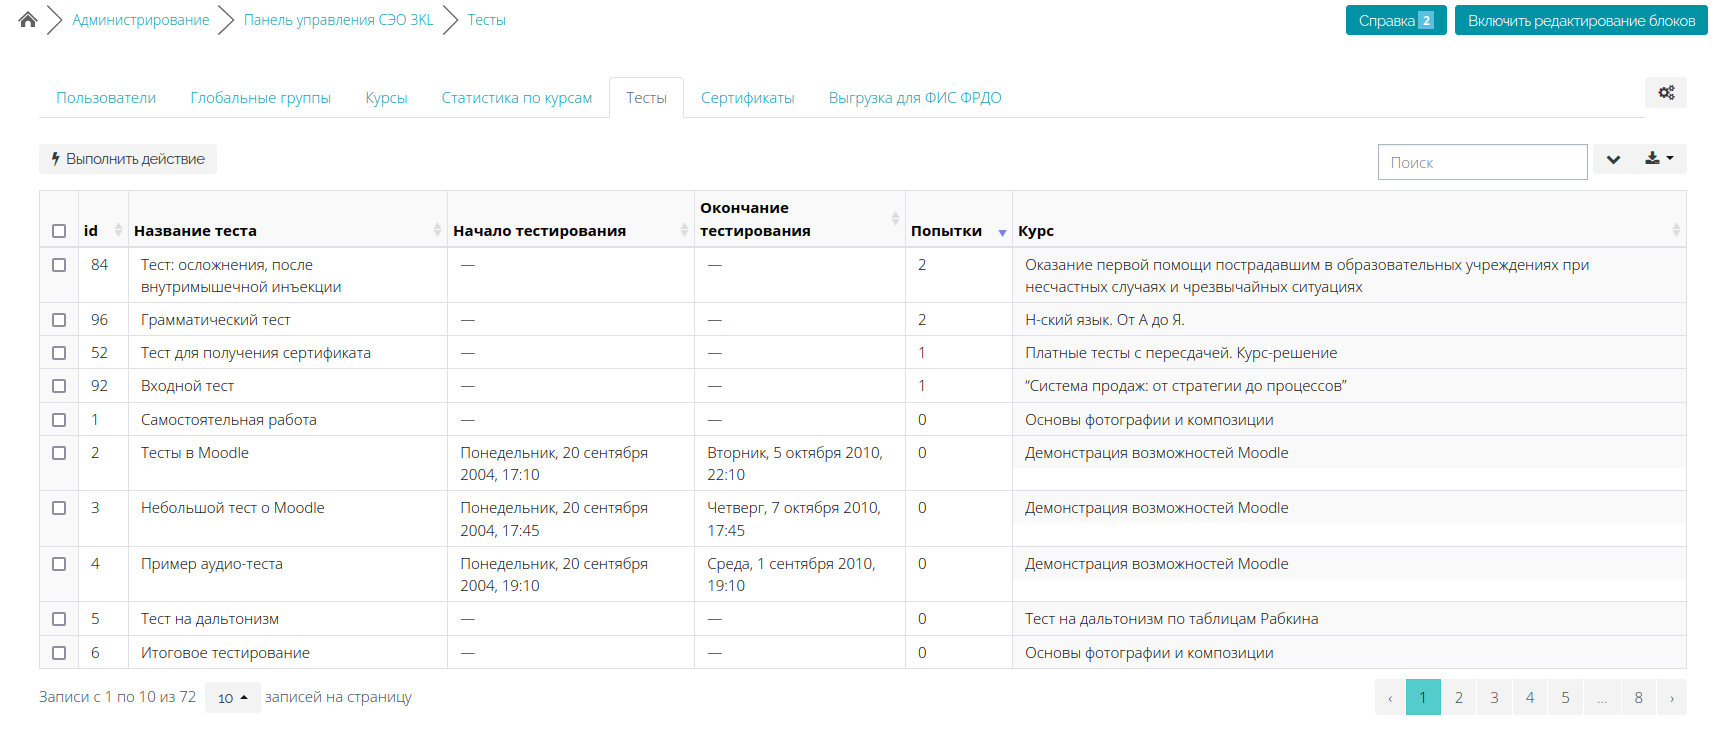
Task: Switch to Глобальные группы tab
Action: [x=261, y=98]
